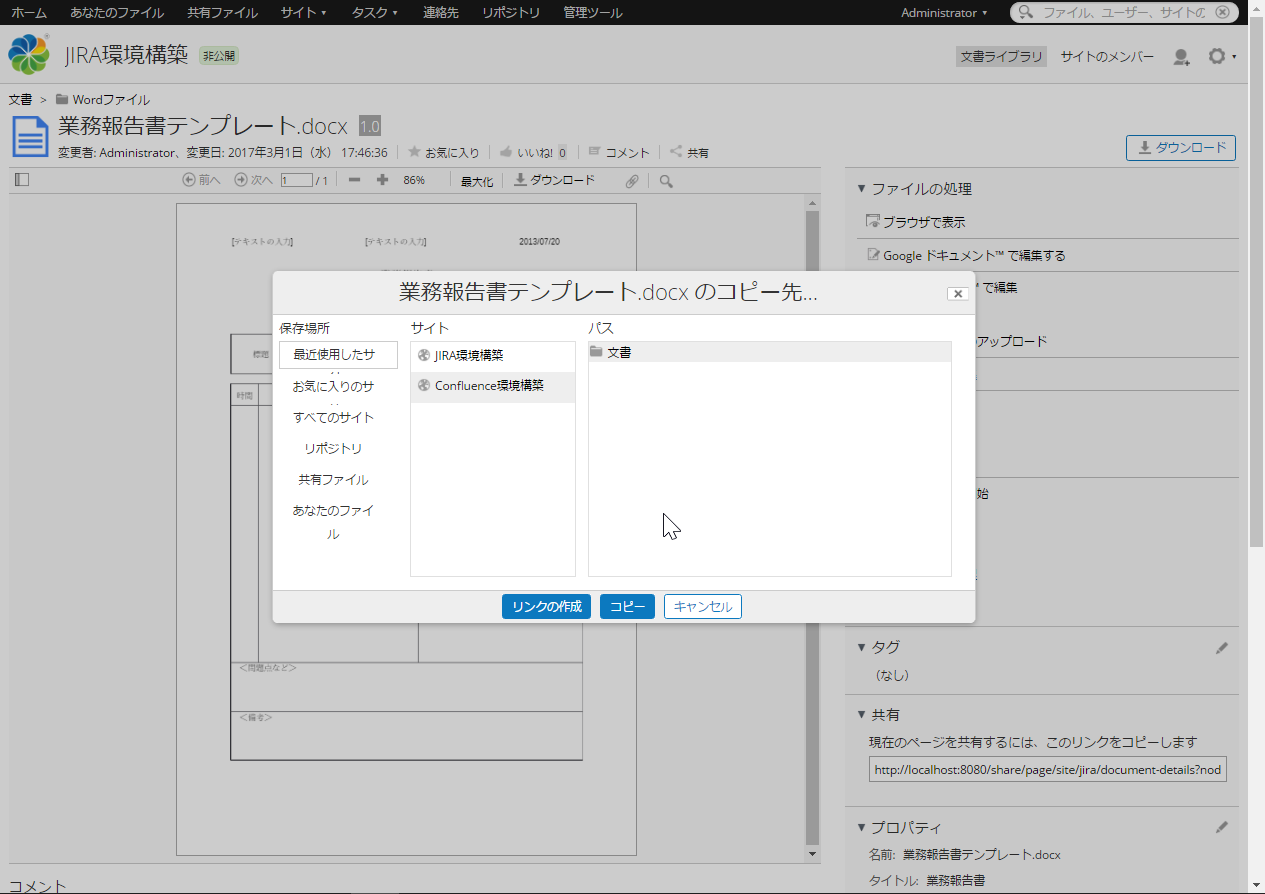This screenshot has width=1265, height=894.
Task: Click the サイトのメンバー link
Action: (1107, 57)
